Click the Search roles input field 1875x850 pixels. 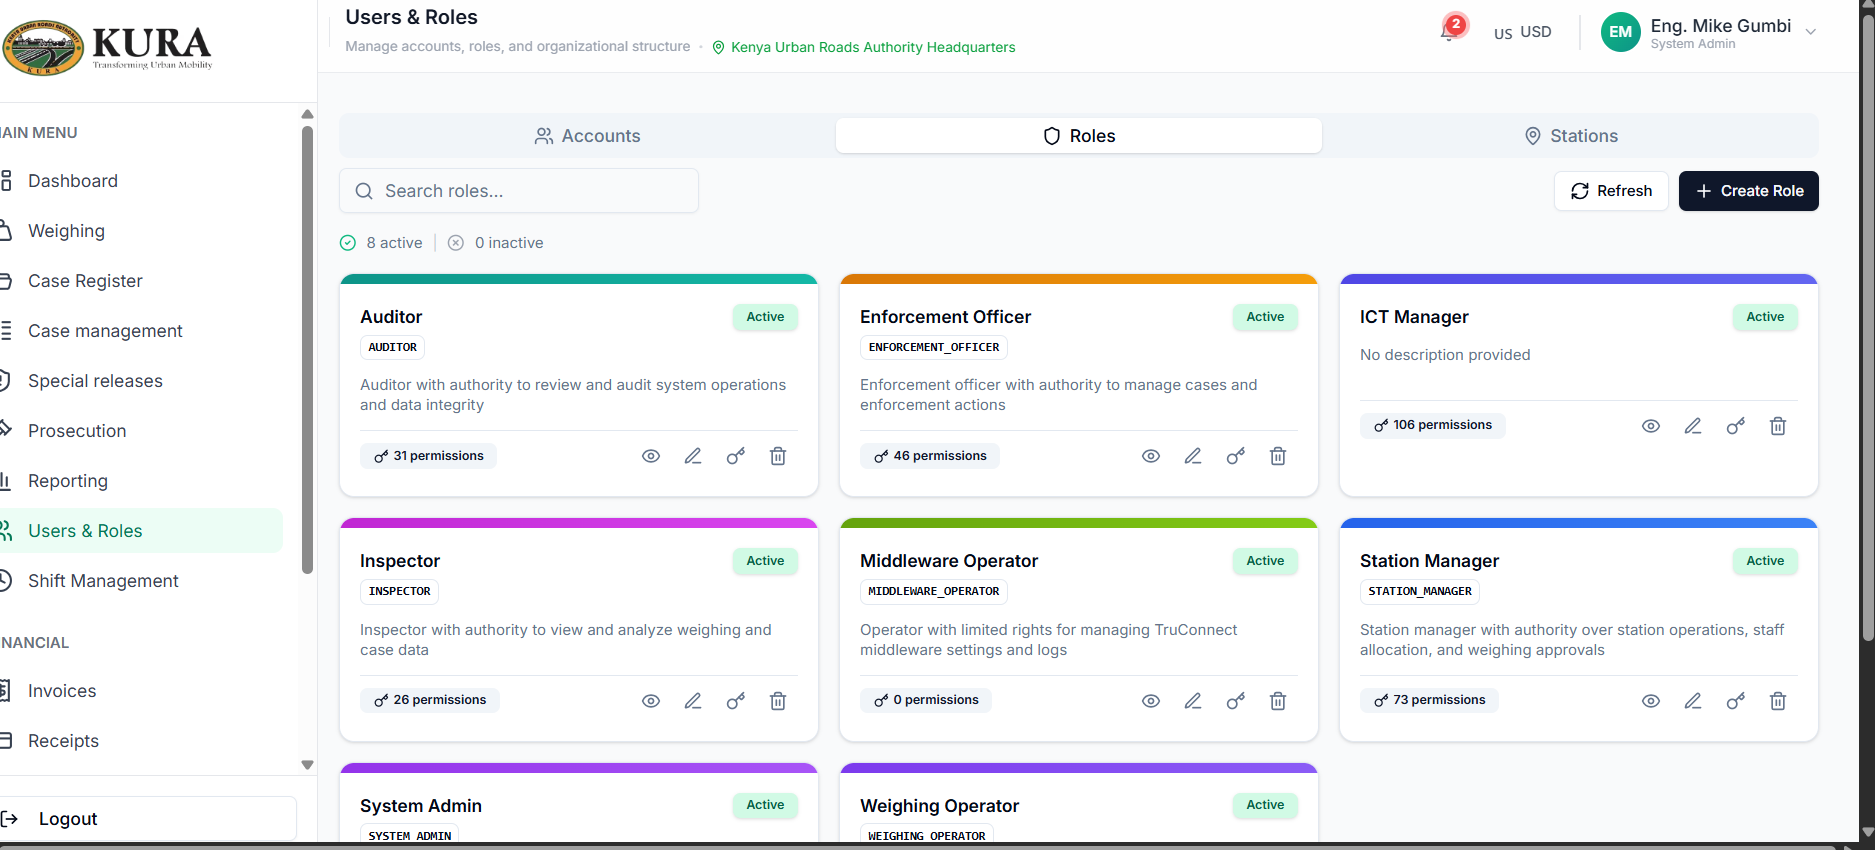tap(519, 191)
